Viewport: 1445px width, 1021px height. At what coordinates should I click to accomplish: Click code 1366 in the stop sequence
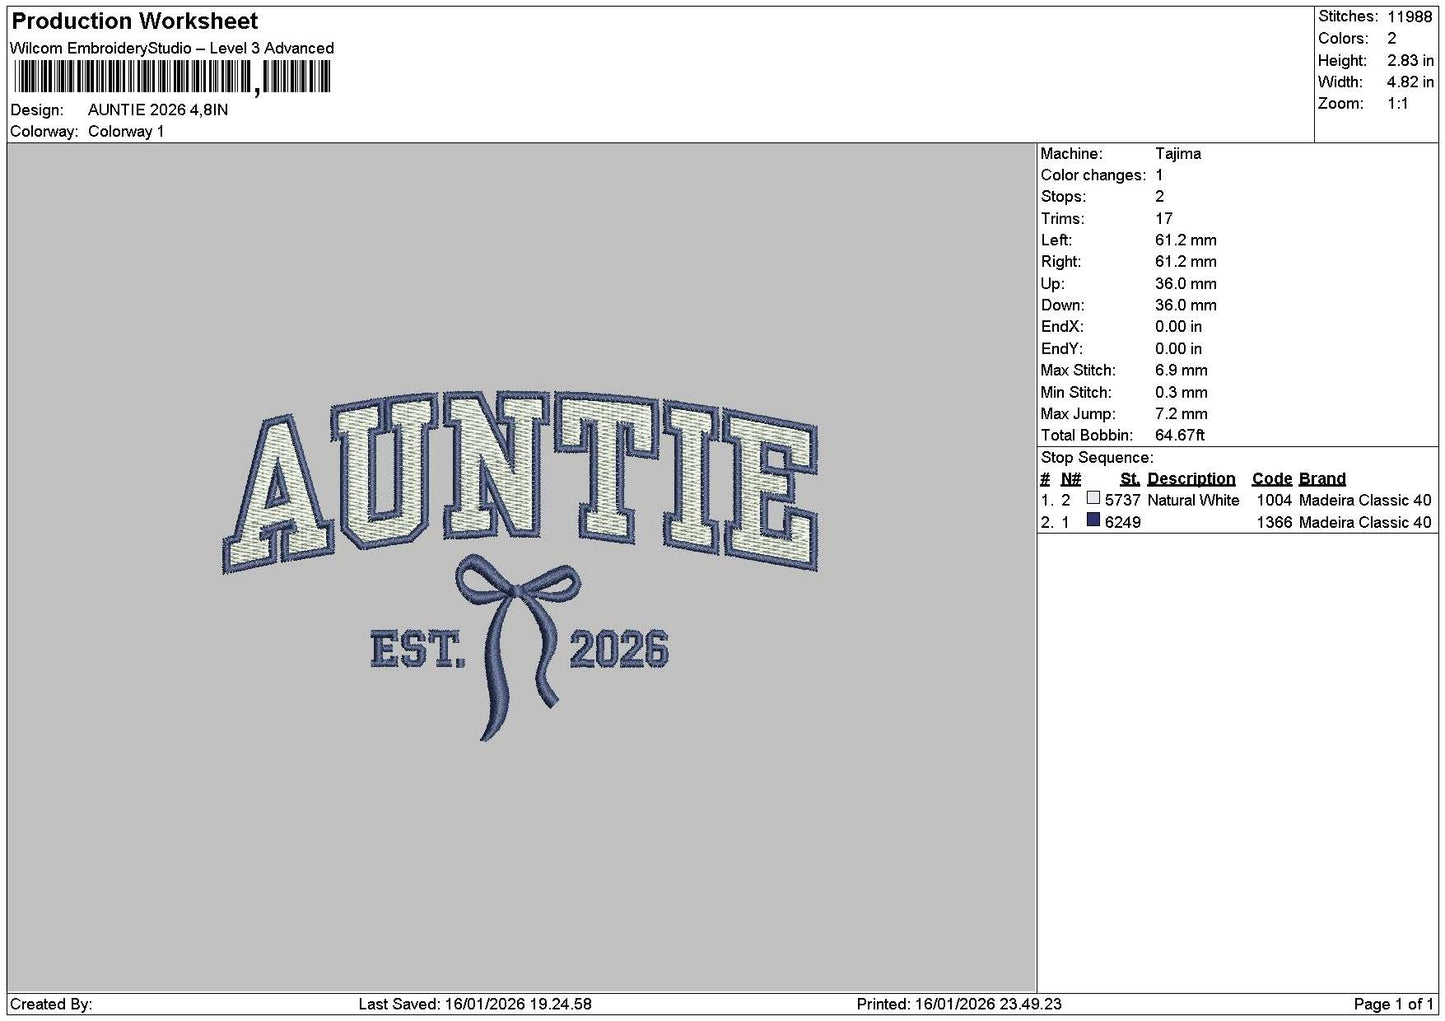(1274, 522)
